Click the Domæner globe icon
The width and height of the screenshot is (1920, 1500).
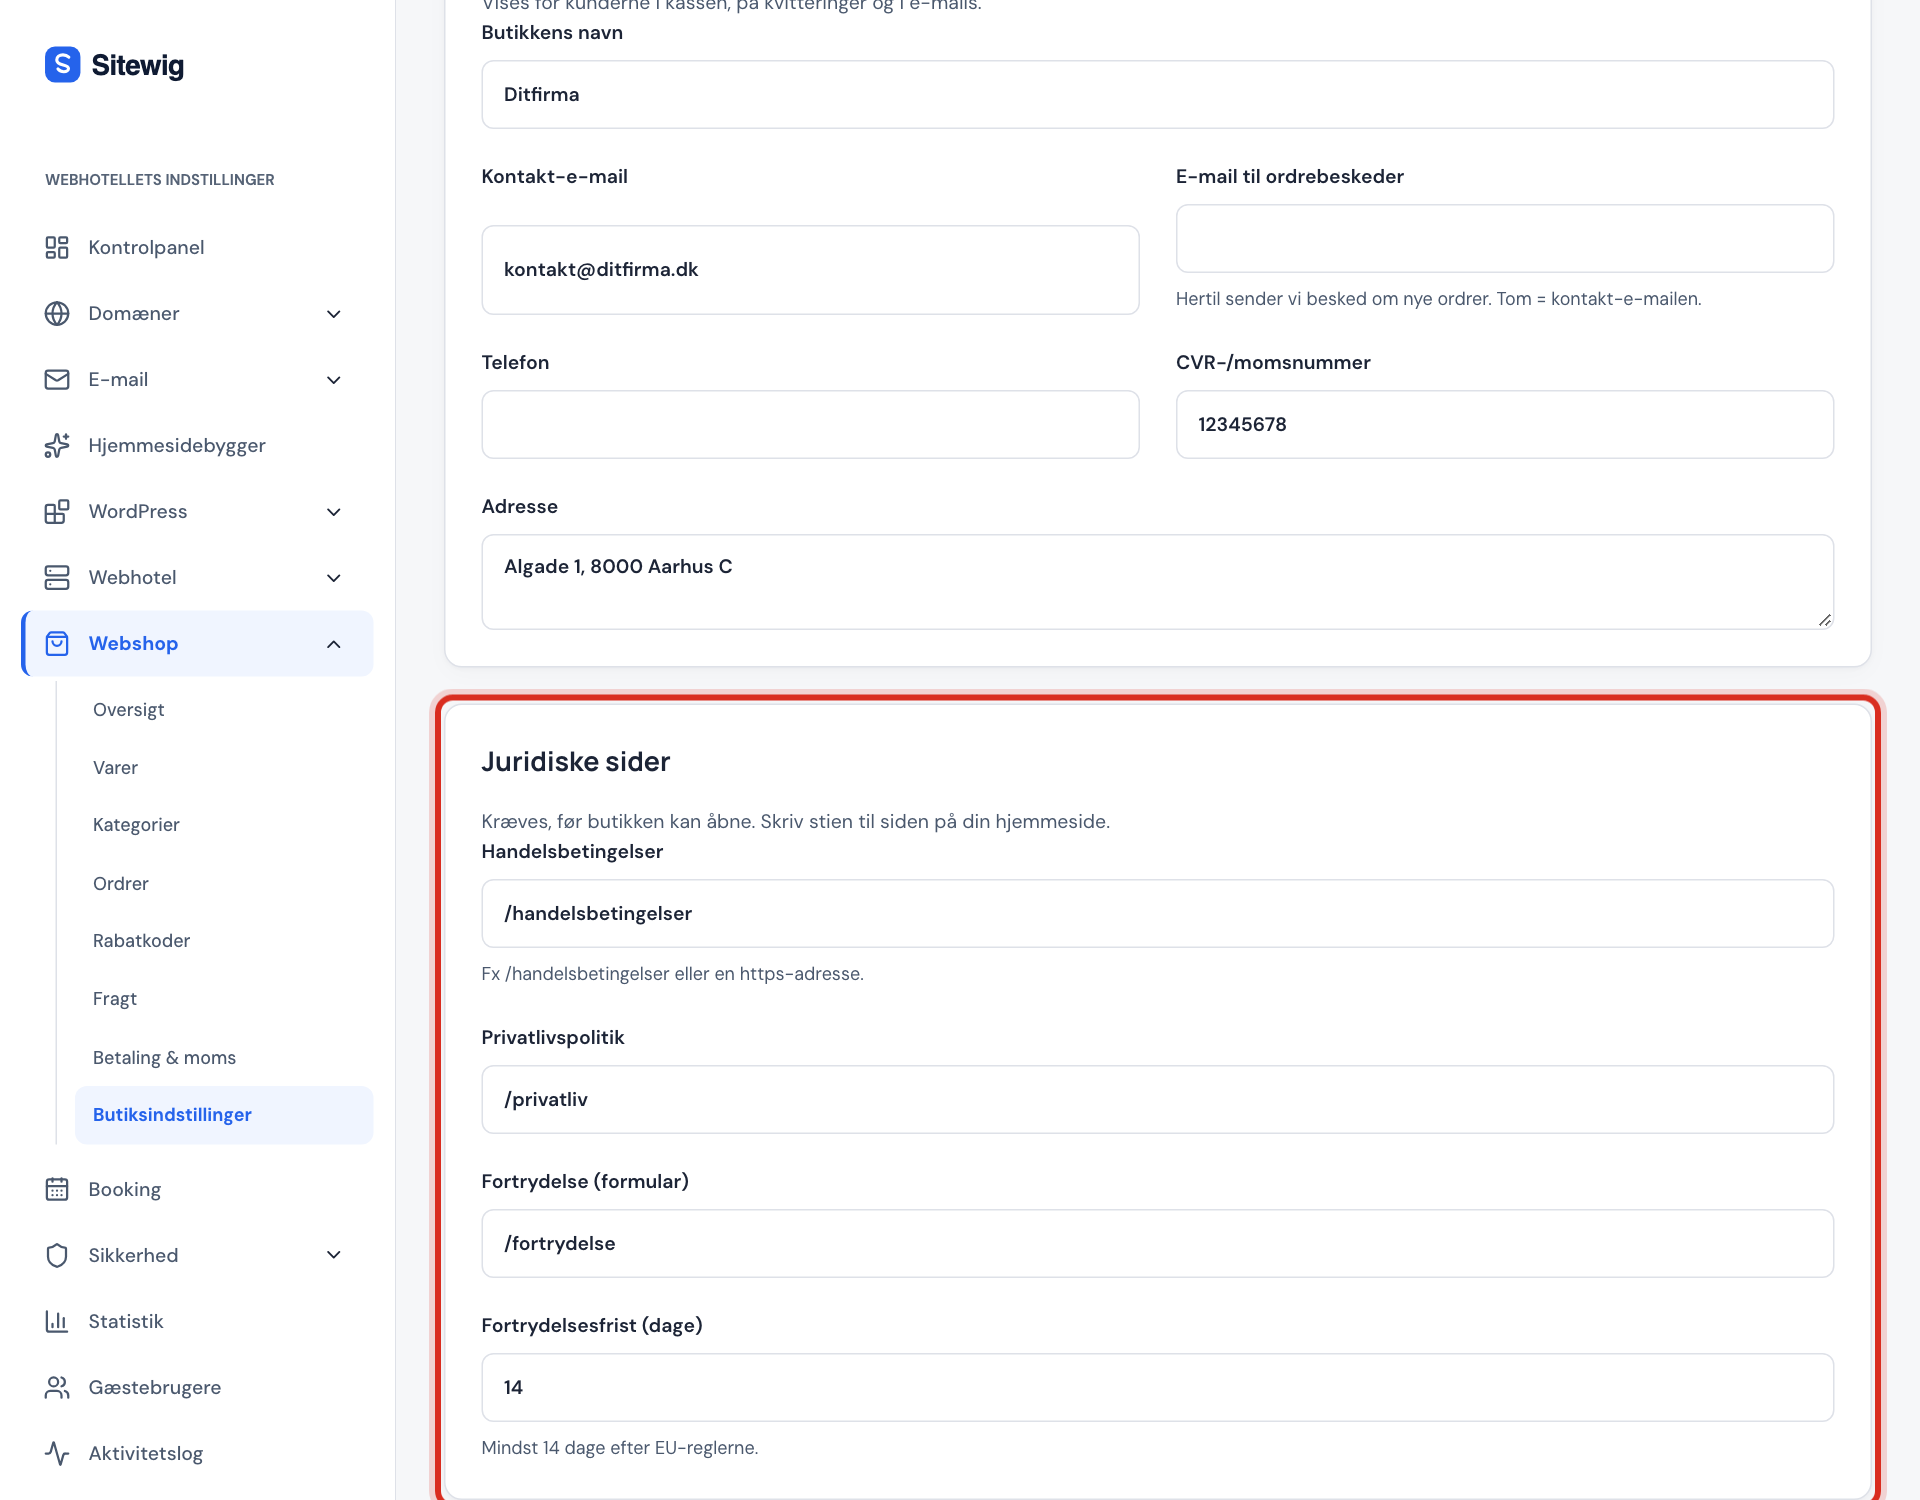(57, 313)
